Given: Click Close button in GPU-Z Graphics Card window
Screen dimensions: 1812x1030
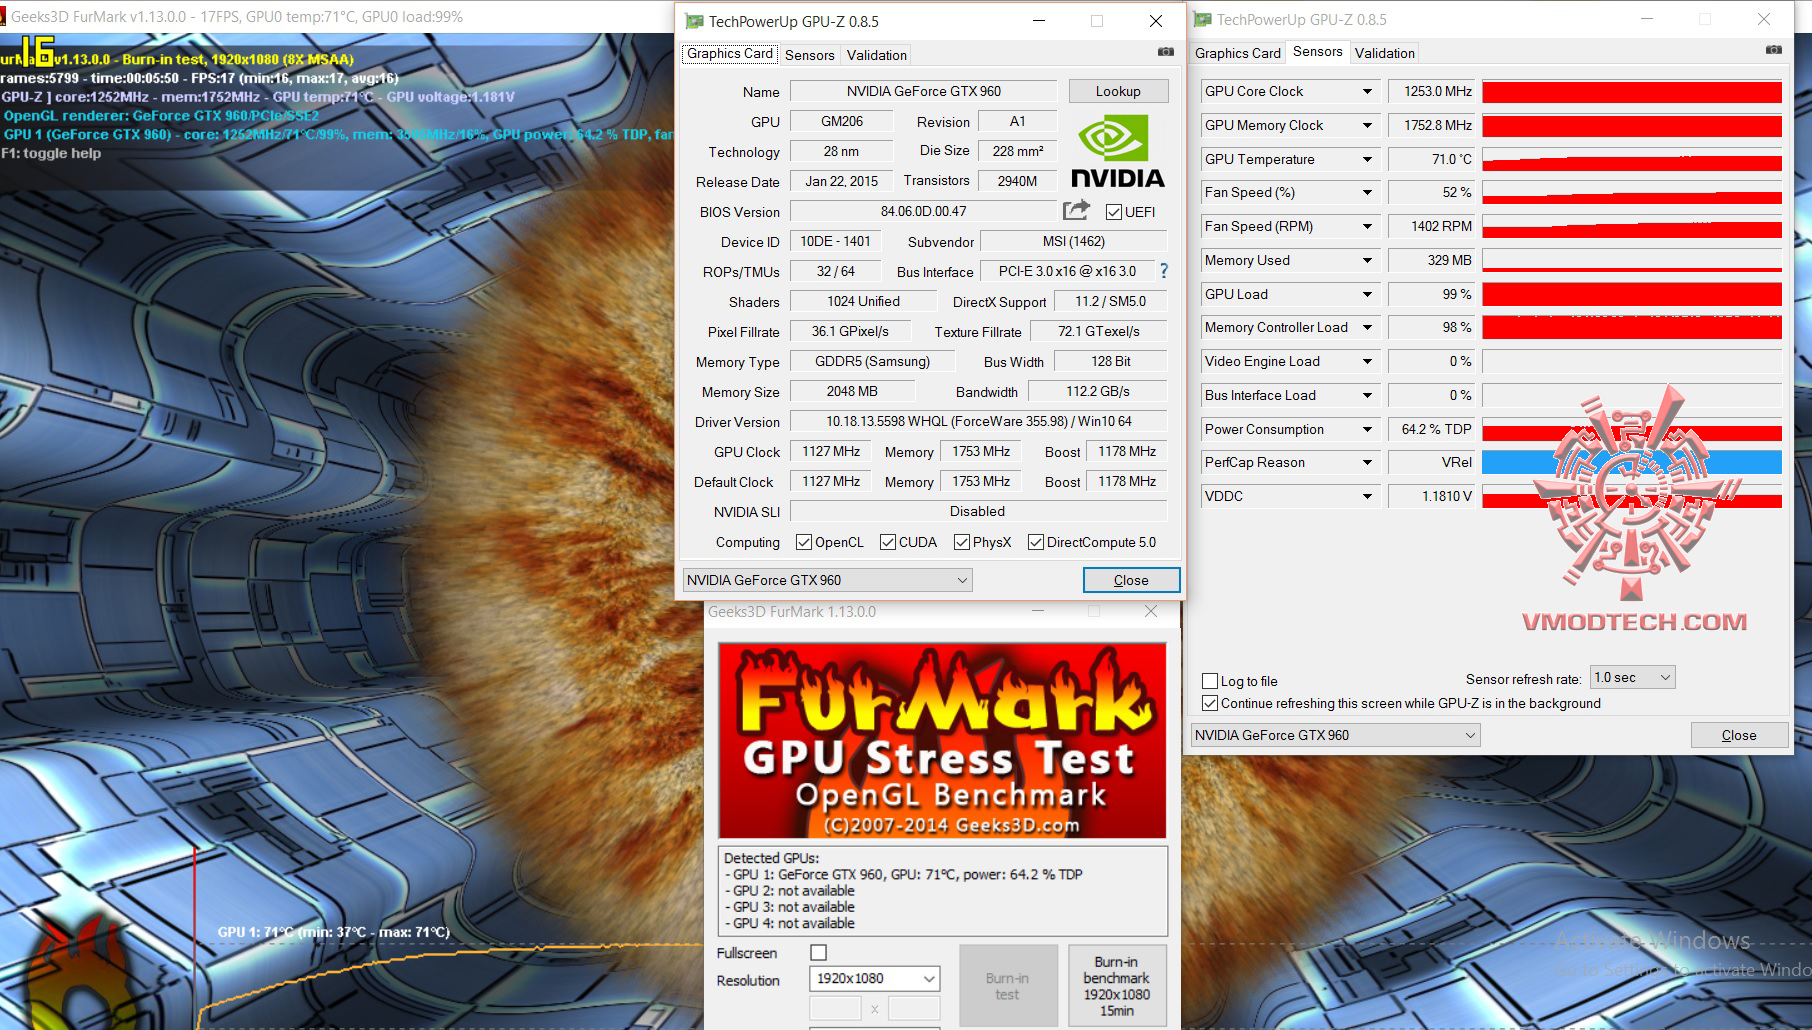Looking at the screenshot, I should pos(1131,580).
